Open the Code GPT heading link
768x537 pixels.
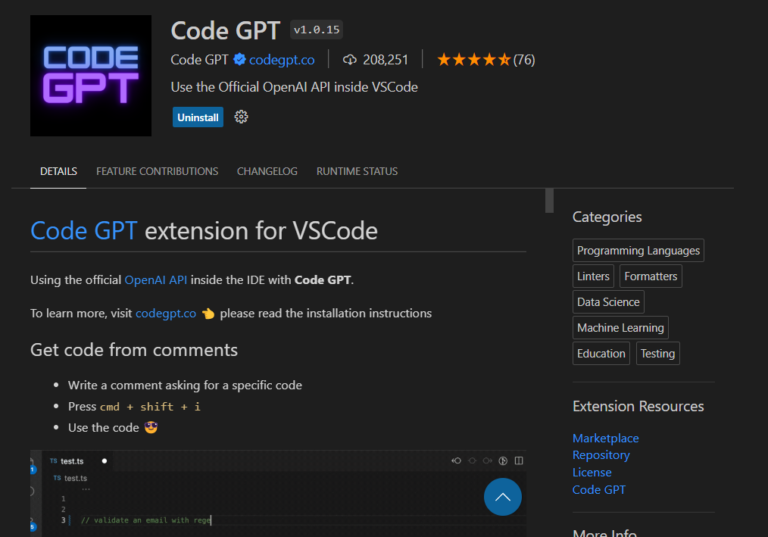pyautogui.click(x=84, y=230)
